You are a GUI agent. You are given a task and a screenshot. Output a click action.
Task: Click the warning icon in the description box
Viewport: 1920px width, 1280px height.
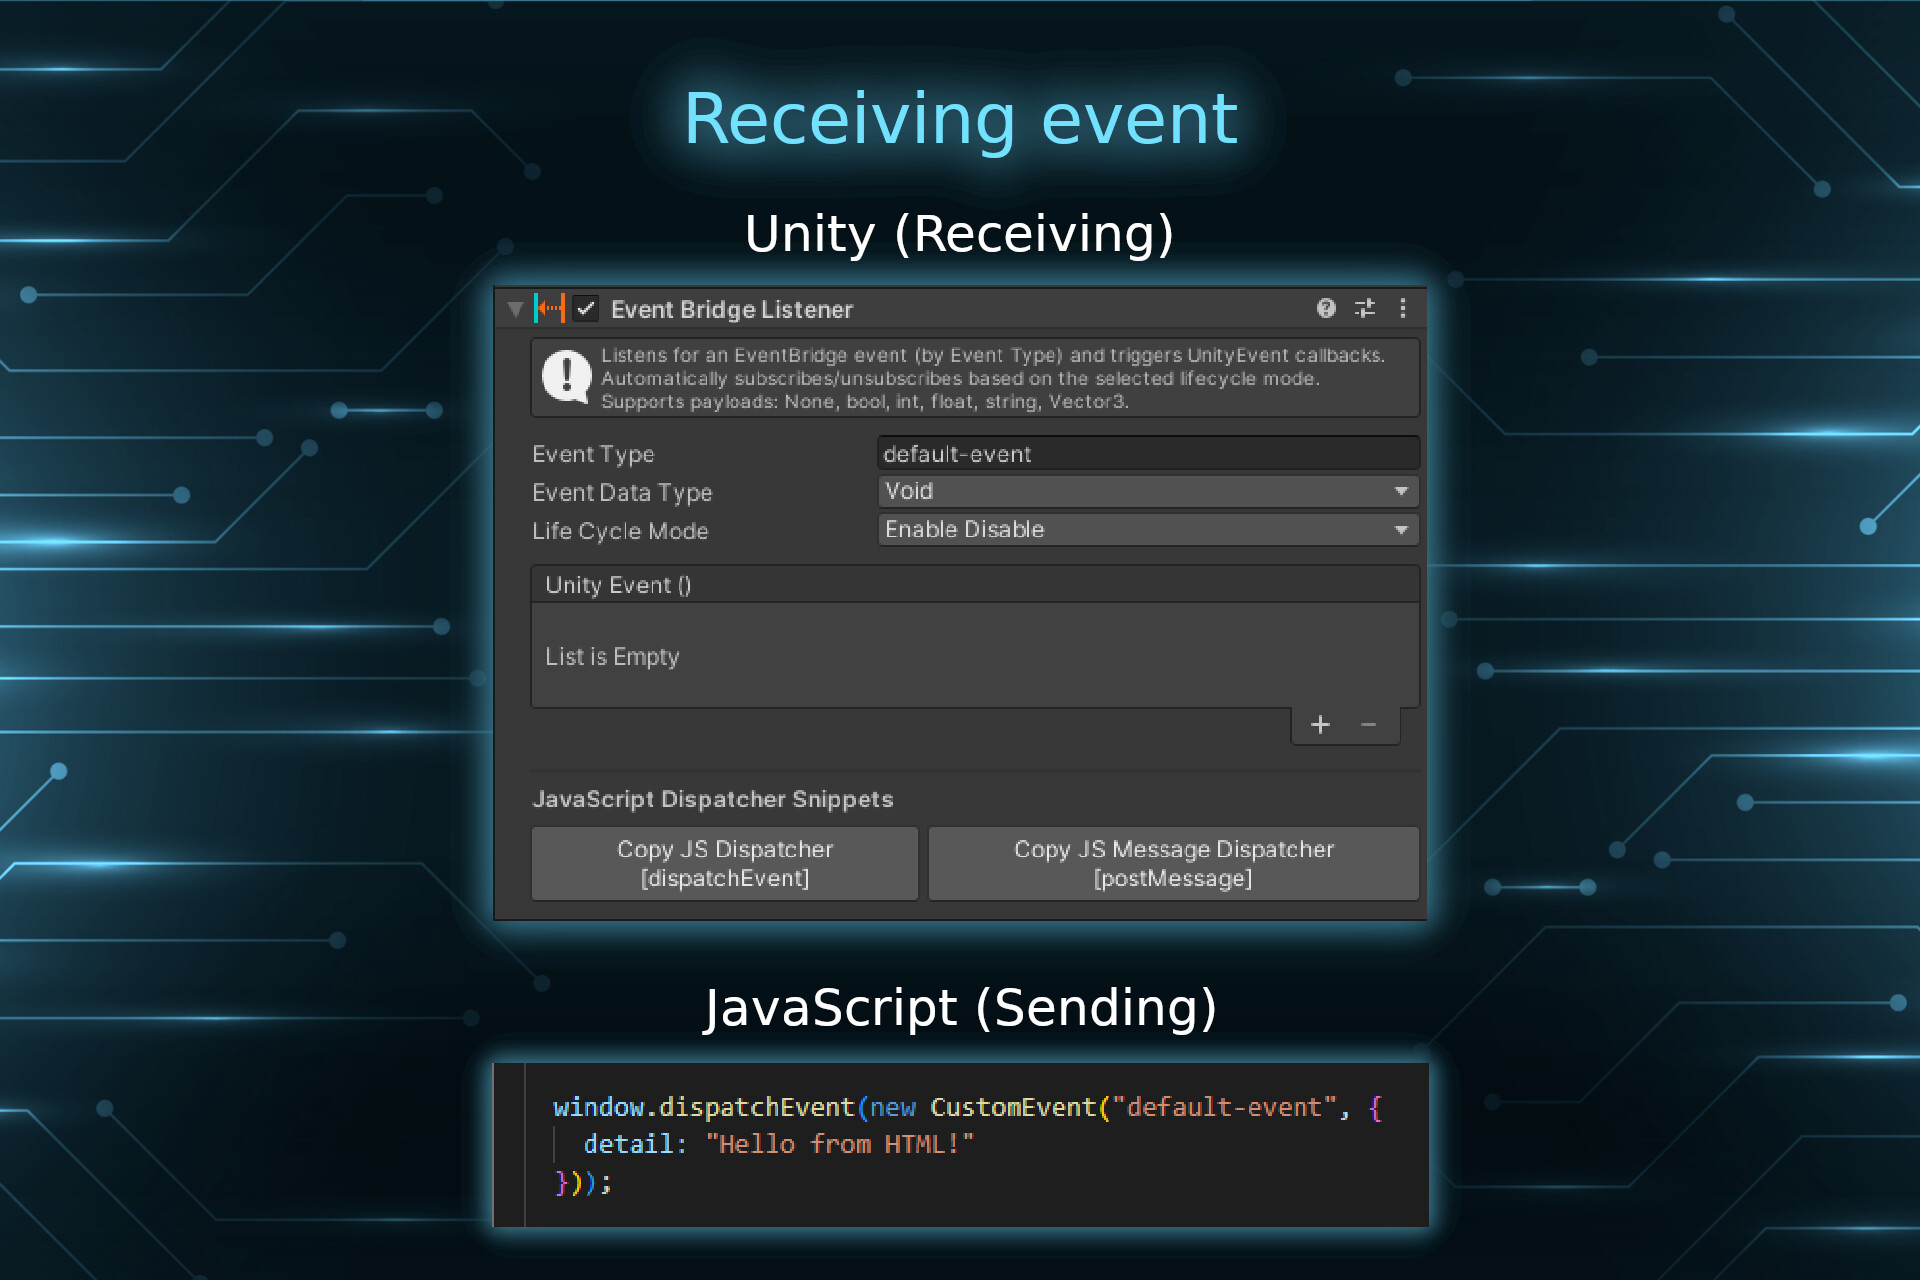[x=566, y=377]
